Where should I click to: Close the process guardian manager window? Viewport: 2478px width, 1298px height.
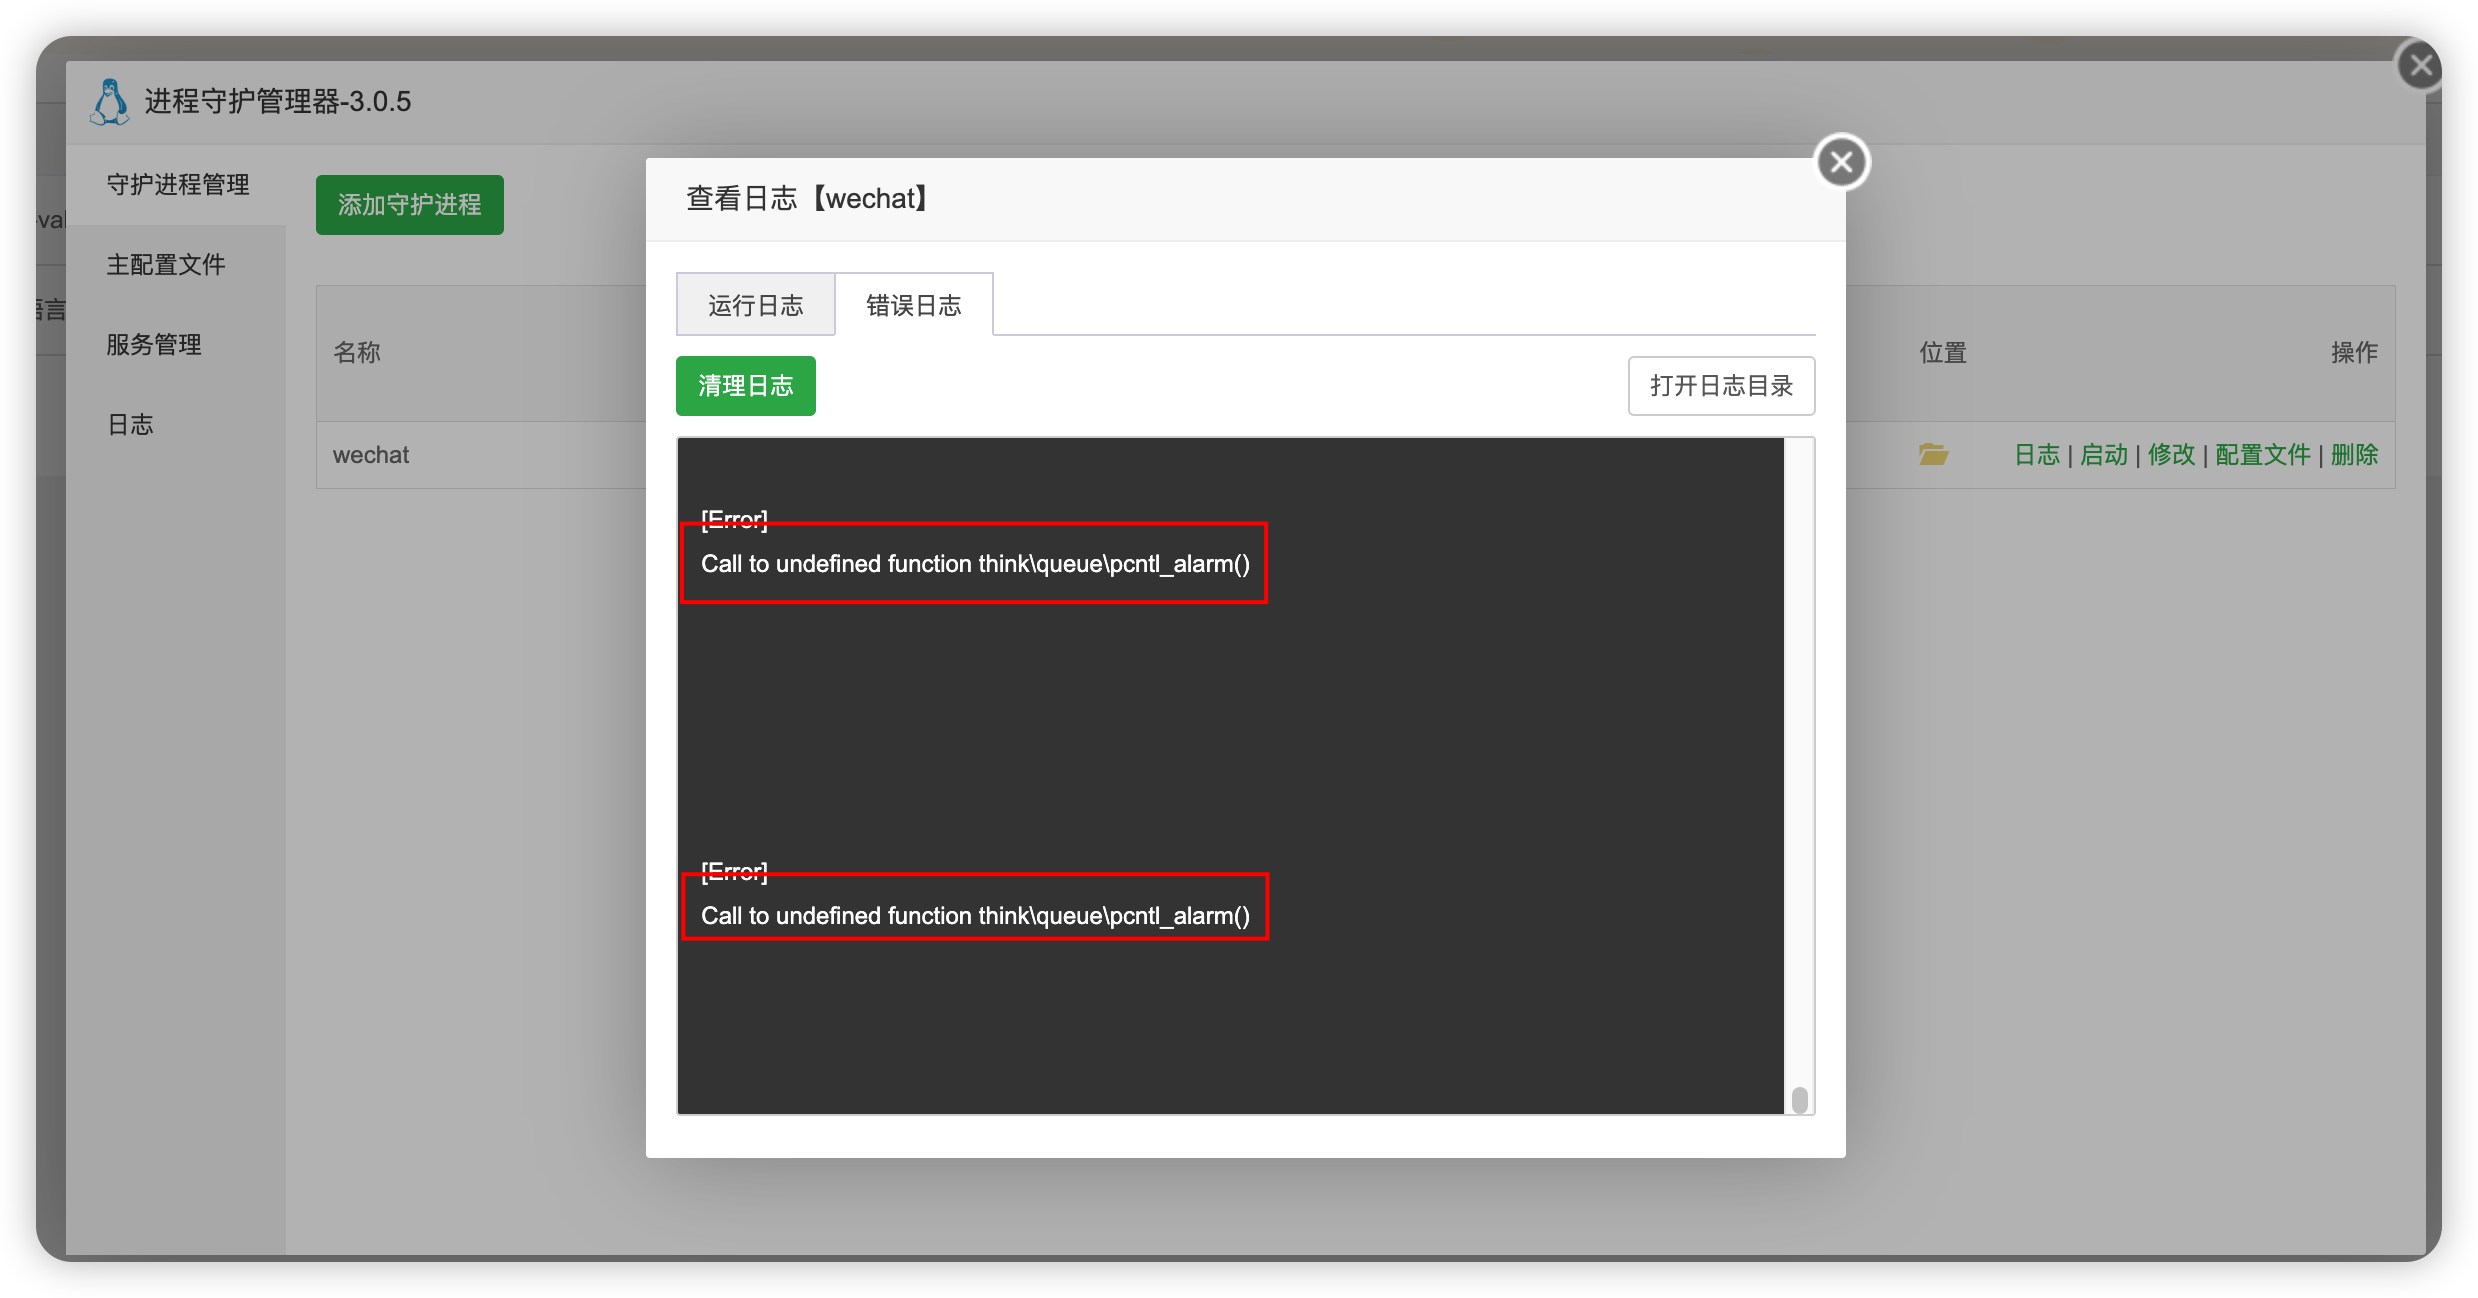coord(2420,66)
